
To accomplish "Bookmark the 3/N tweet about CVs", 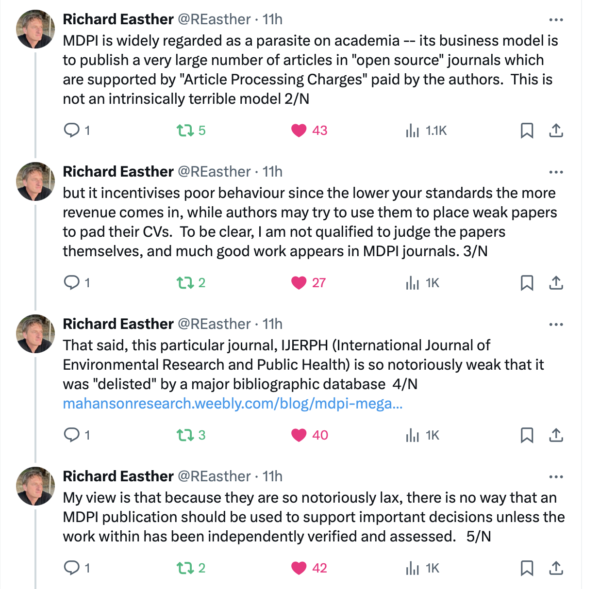I will tap(527, 282).
